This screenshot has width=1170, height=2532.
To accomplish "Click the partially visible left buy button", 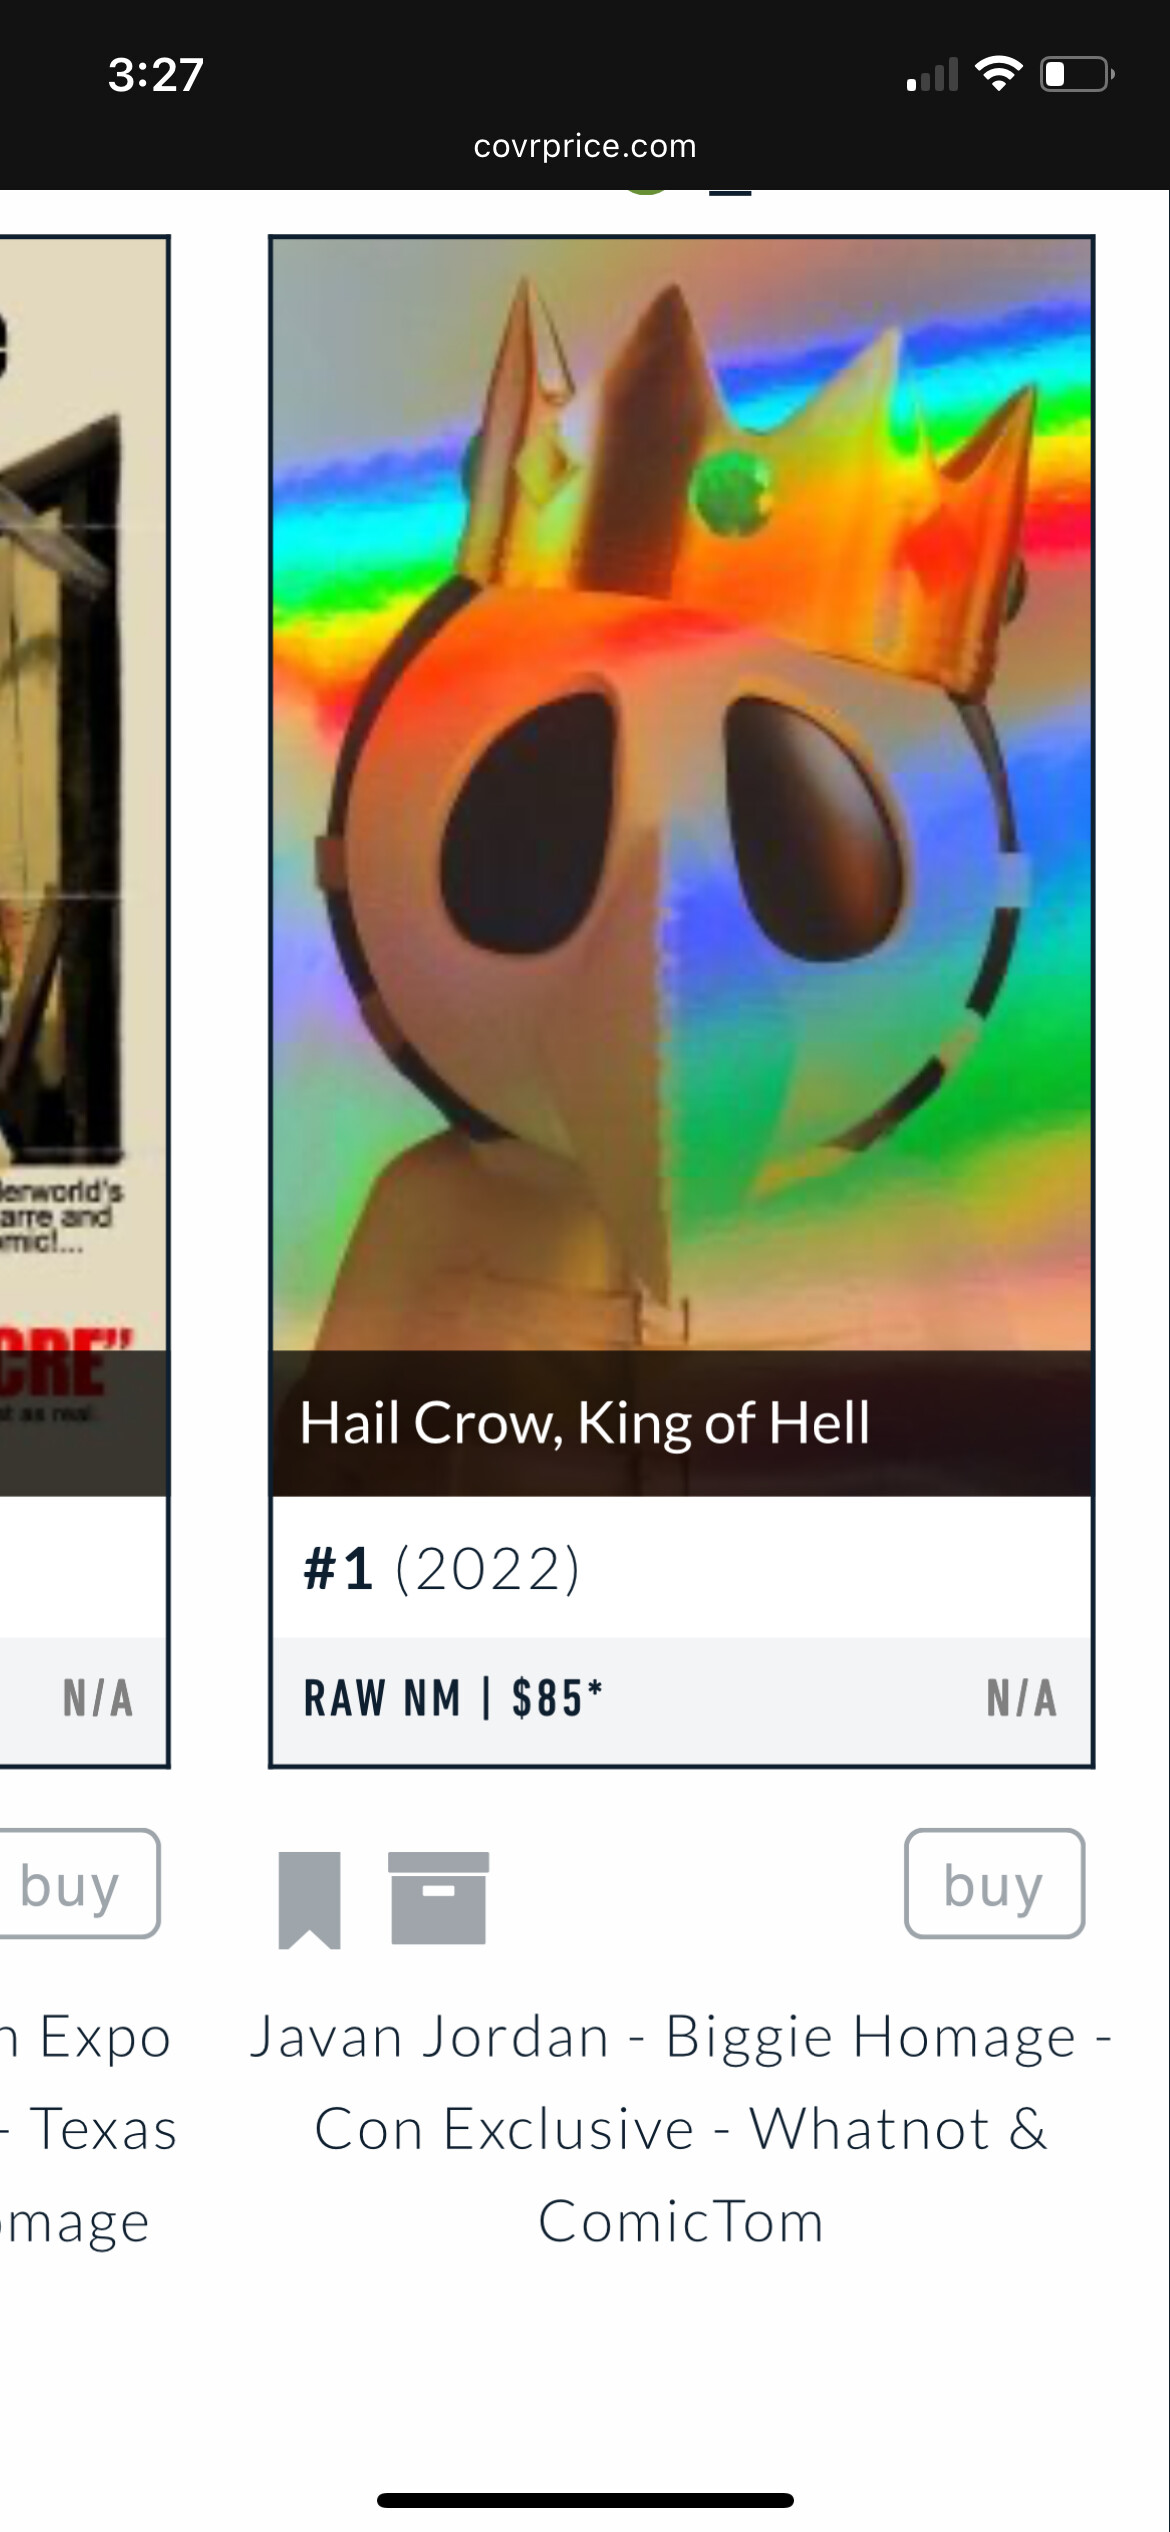I will (x=78, y=1884).
